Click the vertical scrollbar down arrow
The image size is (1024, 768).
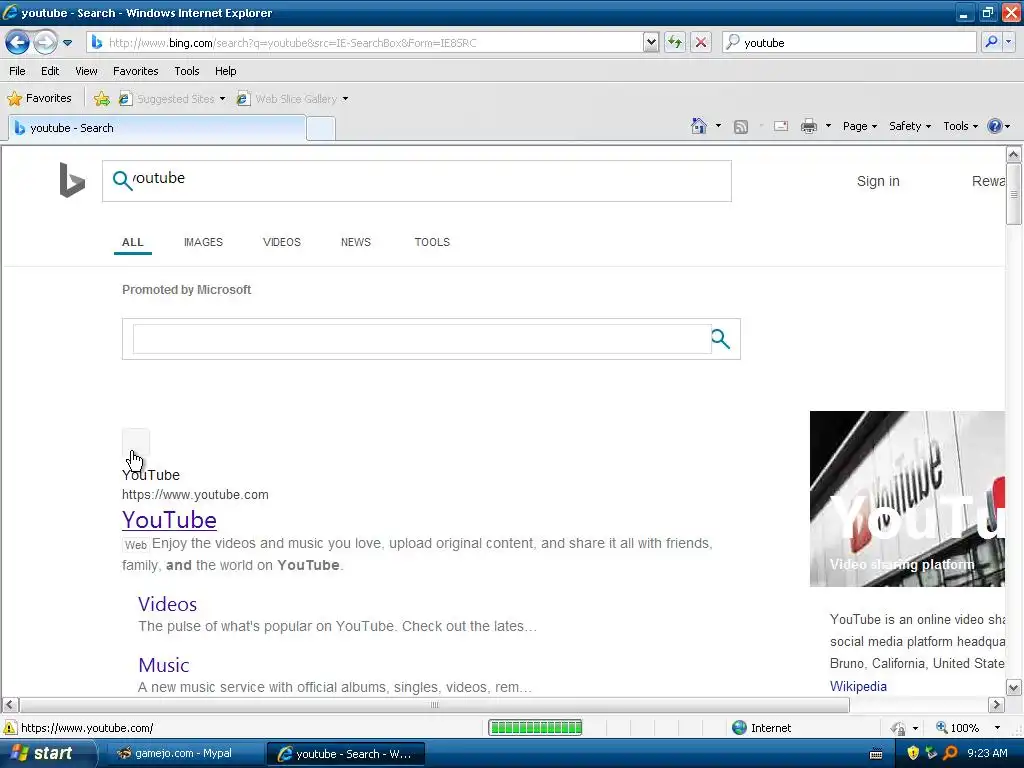1014,687
